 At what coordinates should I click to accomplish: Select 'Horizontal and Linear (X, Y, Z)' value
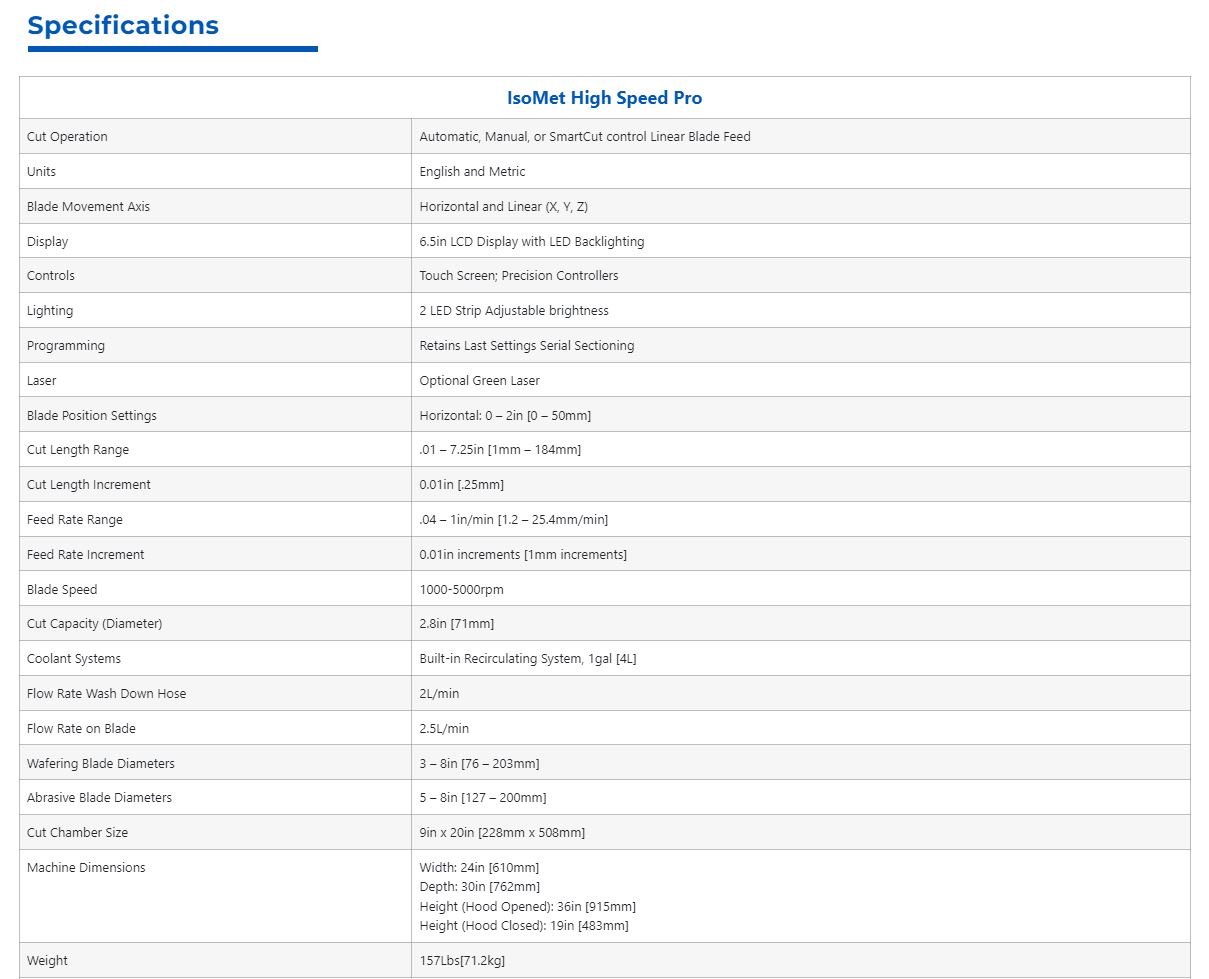pos(504,207)
